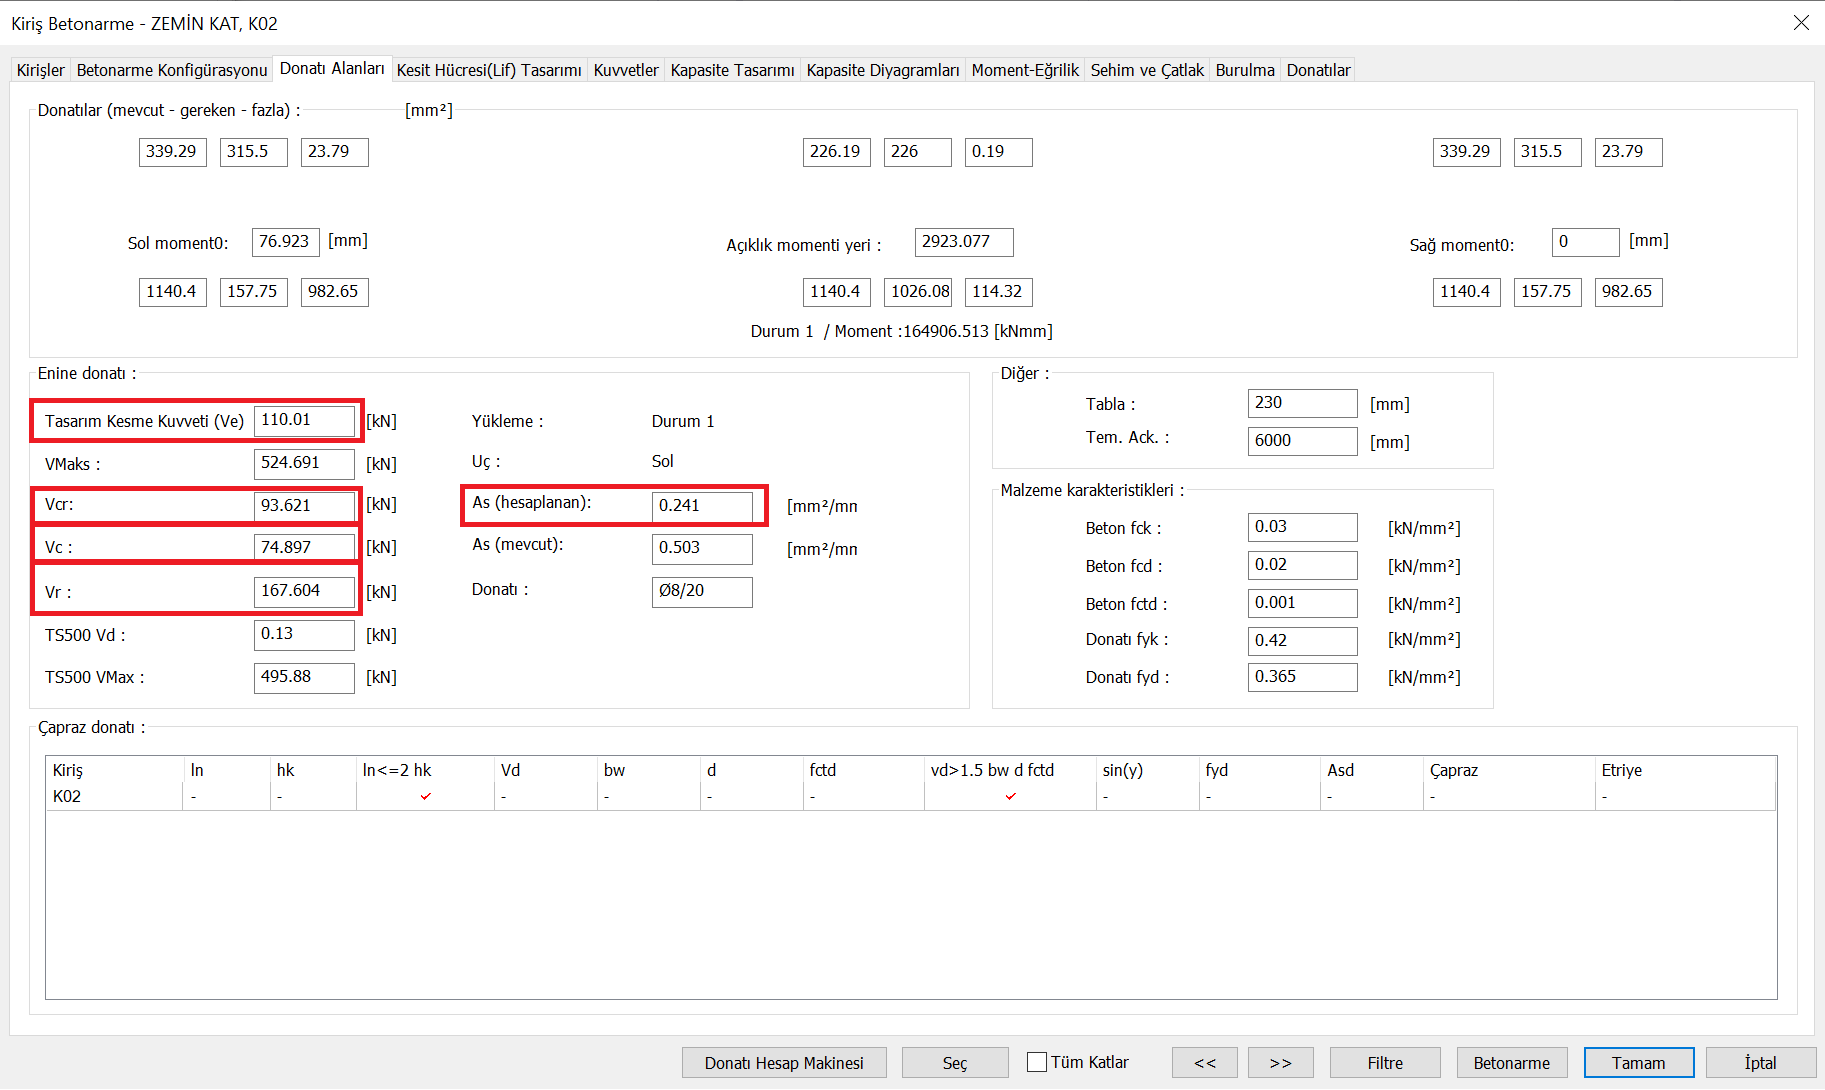Click the Donatı Hesap Makinesi button

point(783,1063)
